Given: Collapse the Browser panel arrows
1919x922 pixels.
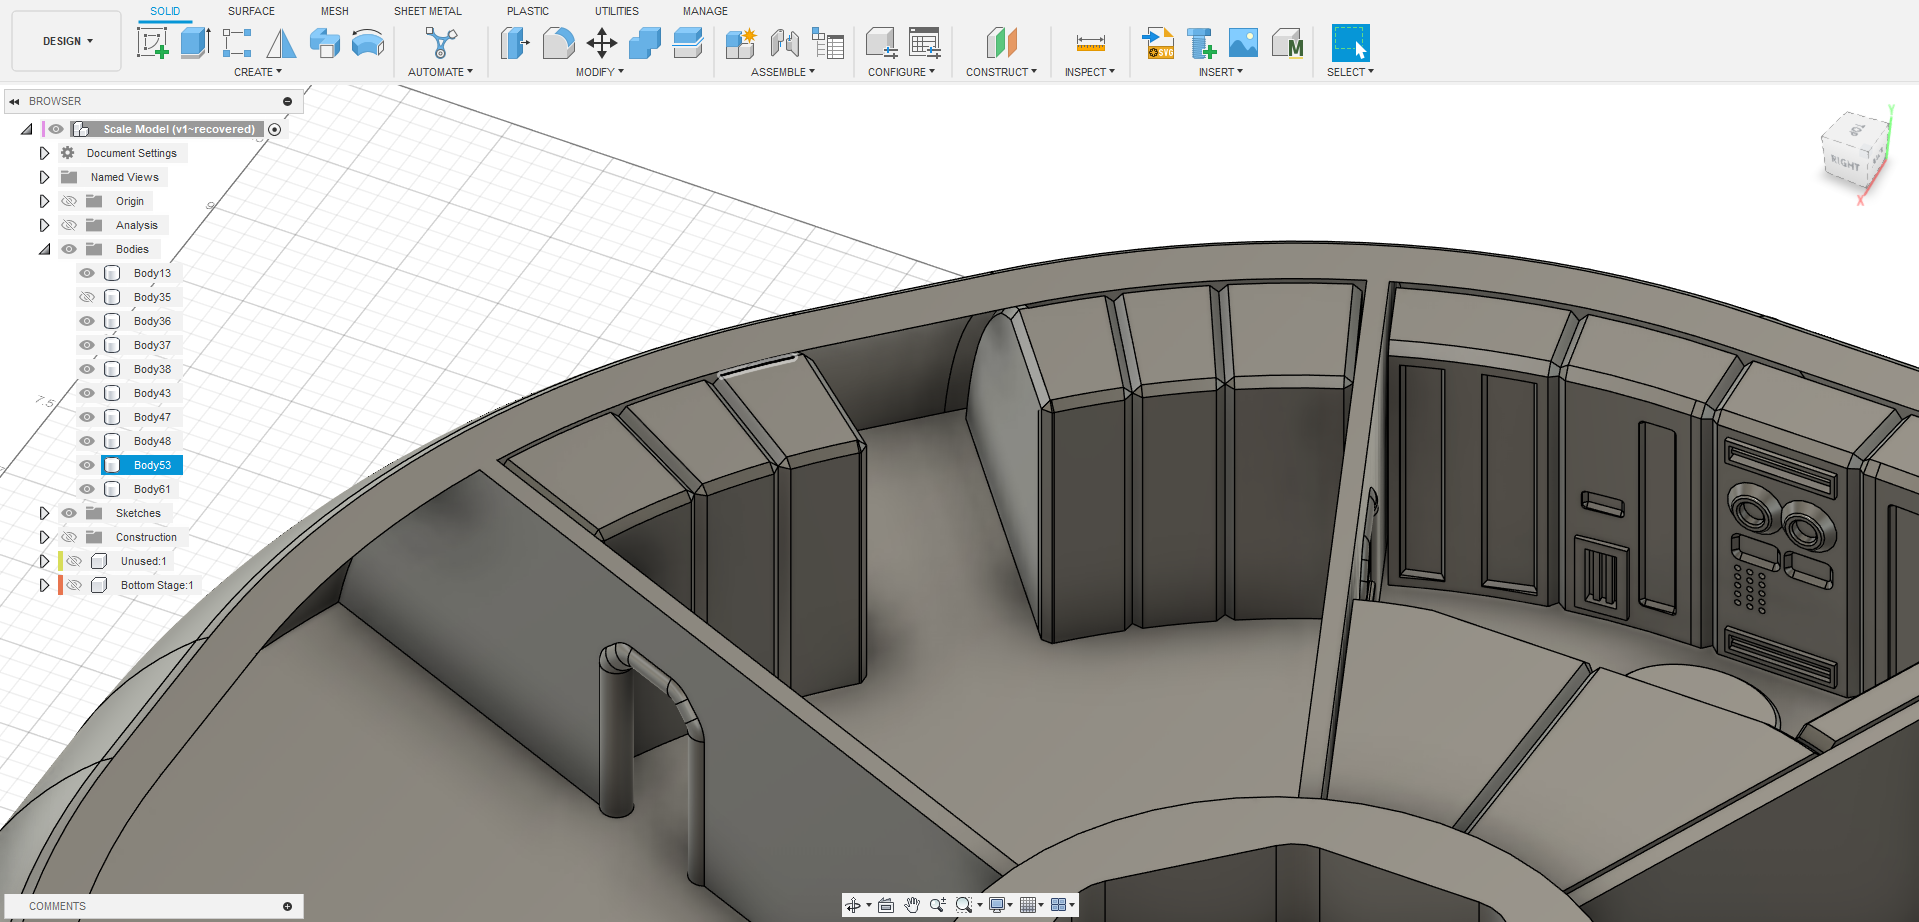Looking at the screenshot, I should (15, 101).
